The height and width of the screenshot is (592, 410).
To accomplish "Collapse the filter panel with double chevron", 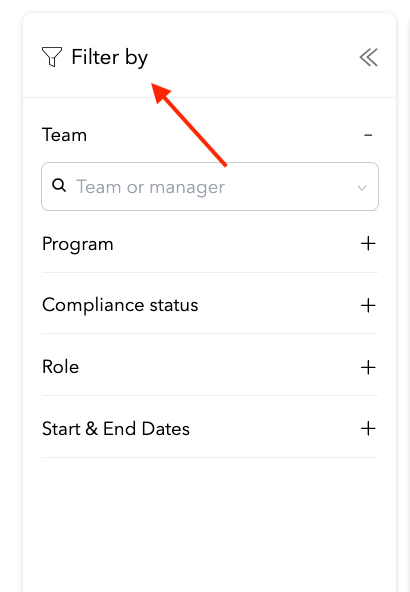I will 368,57.
